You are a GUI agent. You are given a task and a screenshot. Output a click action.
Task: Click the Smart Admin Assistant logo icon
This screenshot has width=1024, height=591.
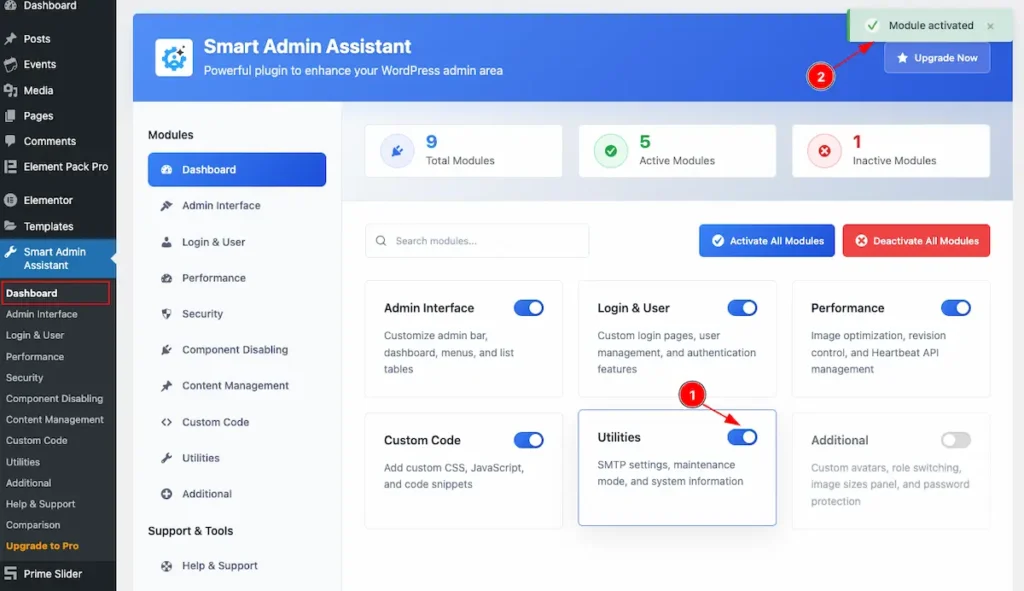coord(174,57)
